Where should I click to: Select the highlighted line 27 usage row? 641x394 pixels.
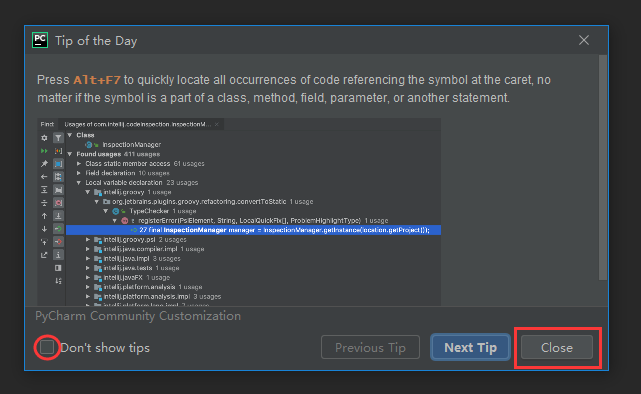tap(253, 230)
